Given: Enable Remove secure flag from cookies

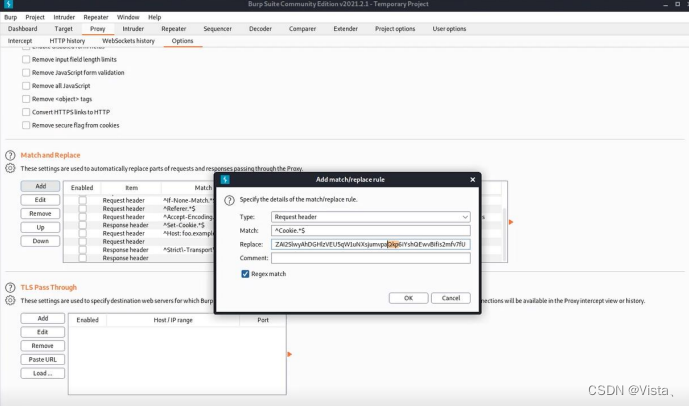Looking at the screenshot, I should pyautogui.click(x=26, y=125).
